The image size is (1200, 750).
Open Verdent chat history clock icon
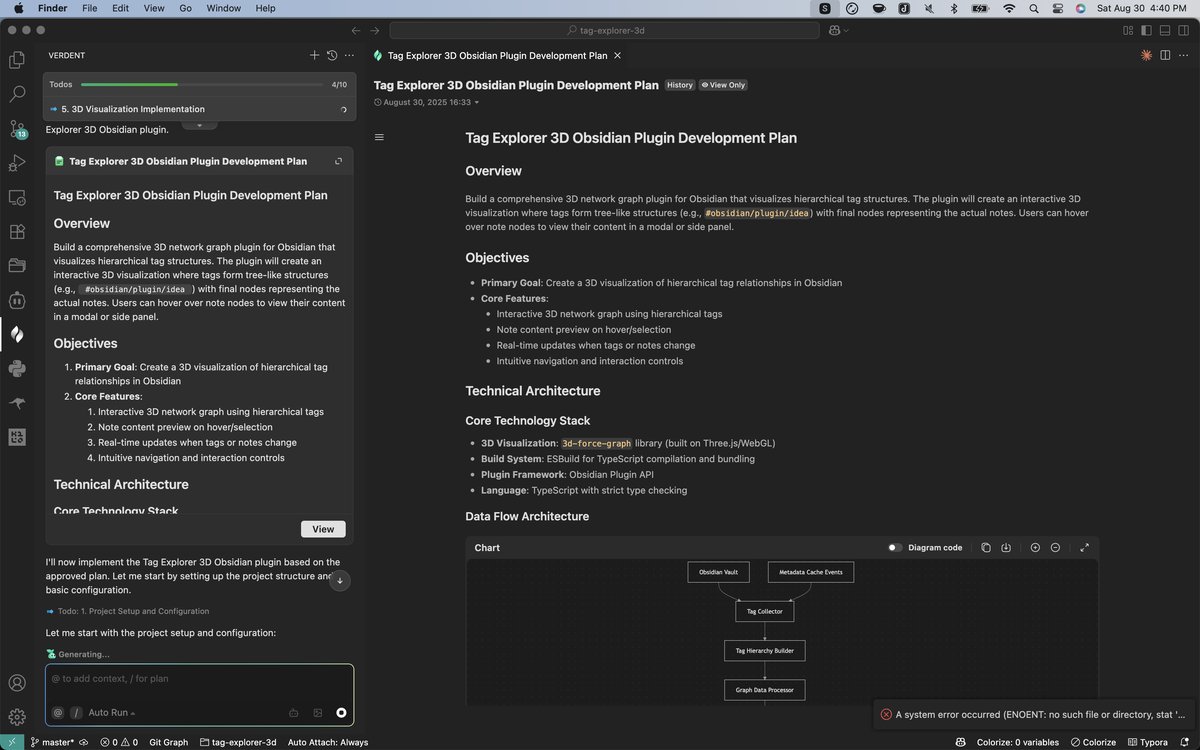332,56
